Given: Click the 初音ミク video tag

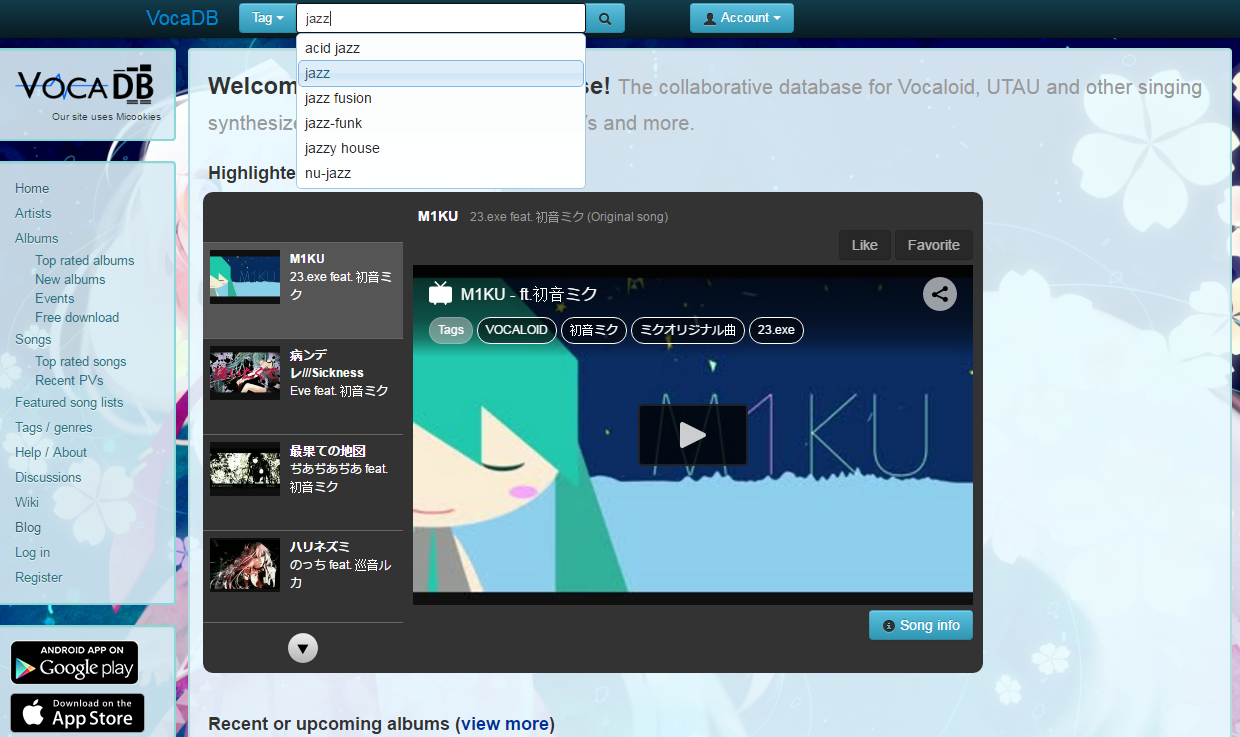Looking at the screenshot, I should 594,330.
